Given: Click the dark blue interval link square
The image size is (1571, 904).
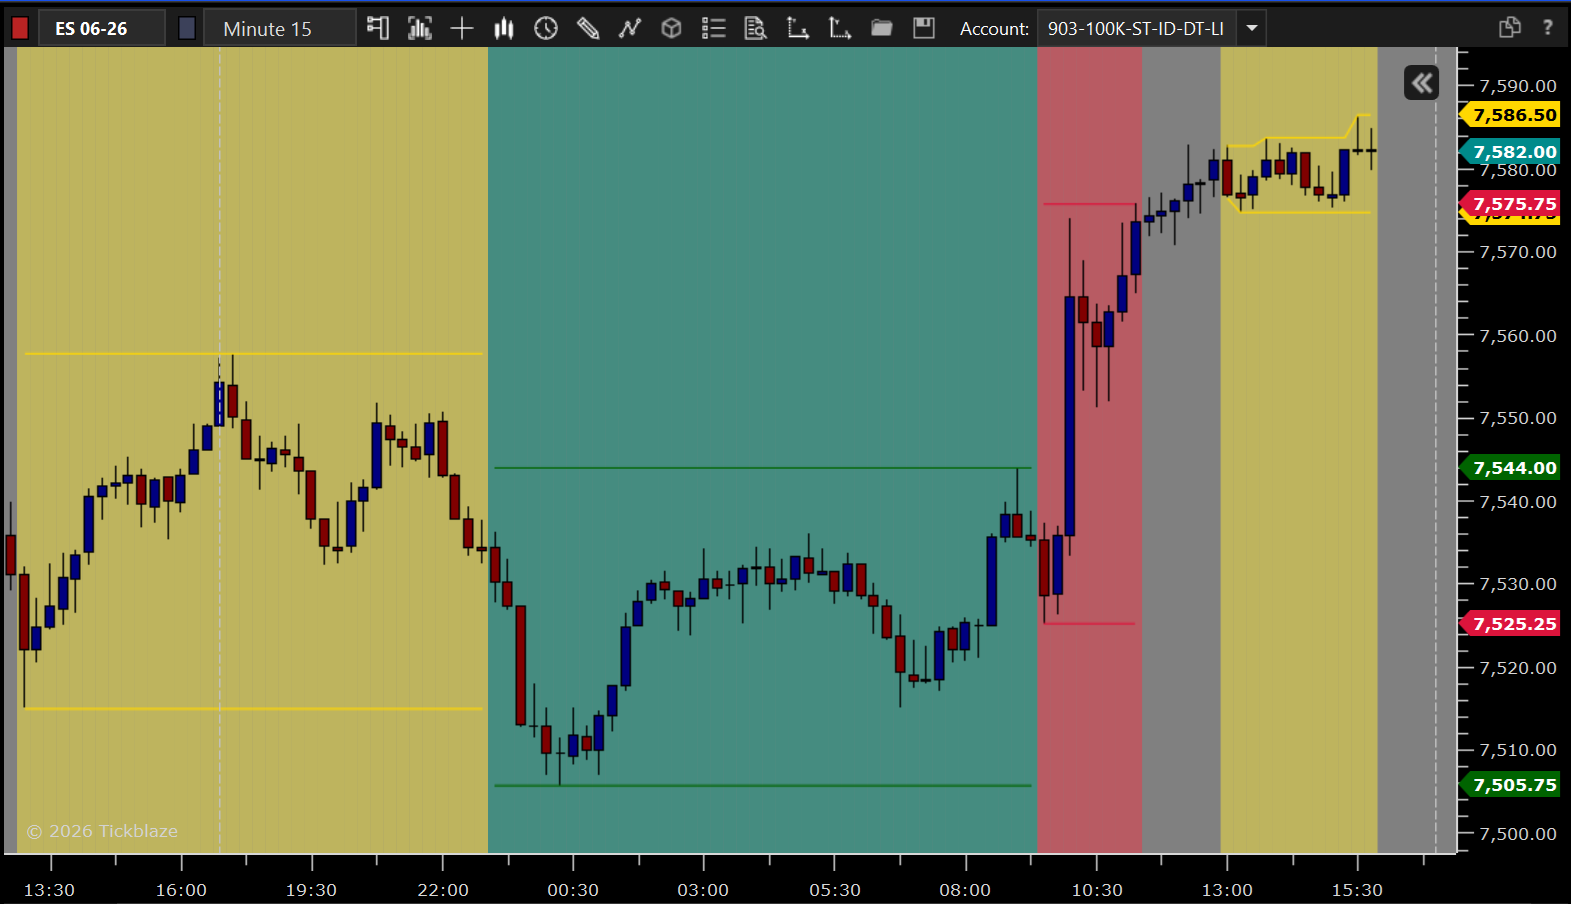Looking at the screenshot, I should point(187,28).
